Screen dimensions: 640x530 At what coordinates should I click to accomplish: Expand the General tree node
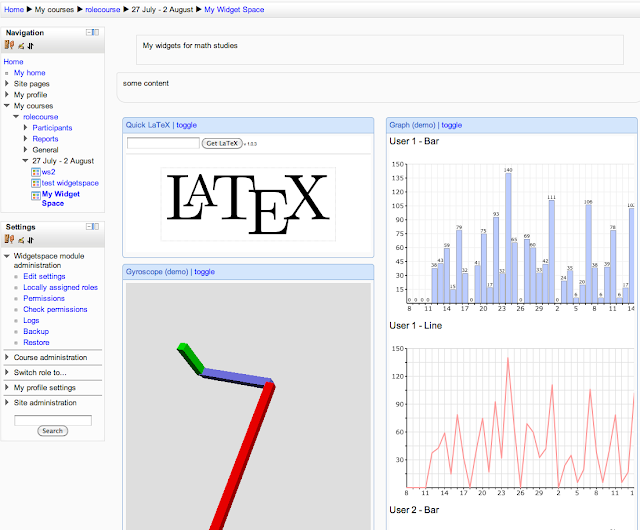click(25, 149)
